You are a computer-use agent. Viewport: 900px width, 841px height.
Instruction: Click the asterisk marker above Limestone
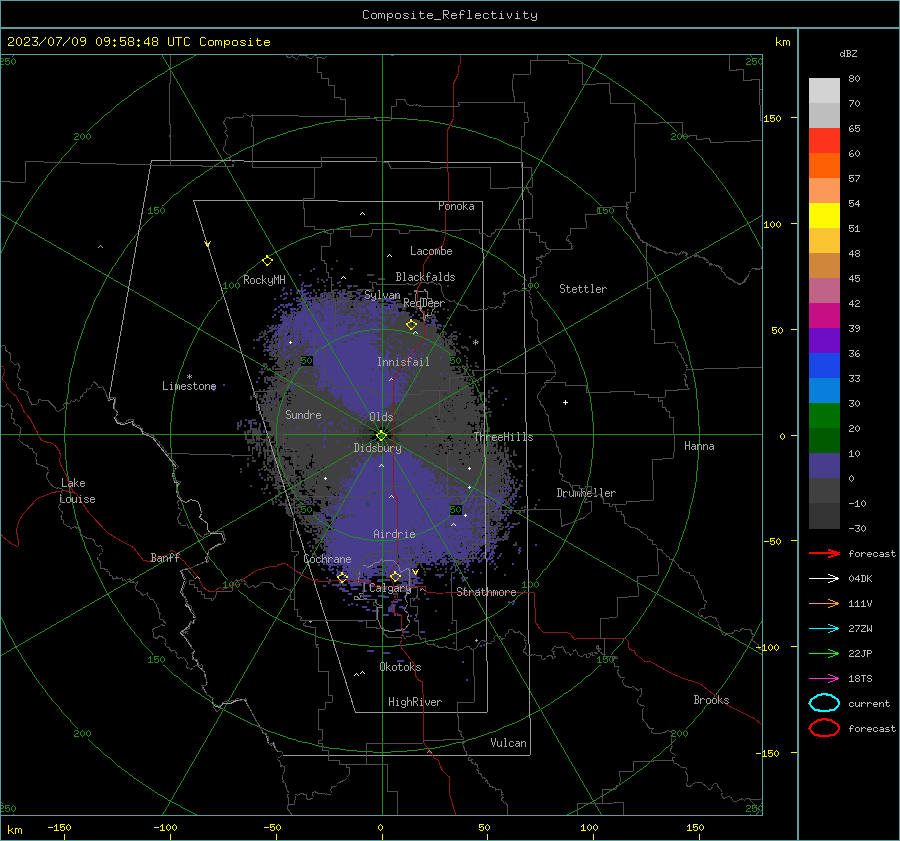189,377
